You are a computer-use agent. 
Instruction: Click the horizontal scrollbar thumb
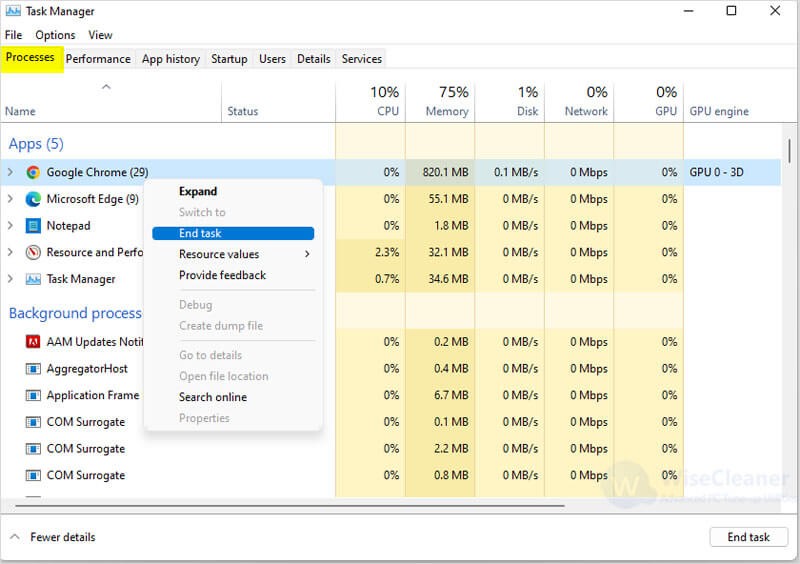click(290, 506)
